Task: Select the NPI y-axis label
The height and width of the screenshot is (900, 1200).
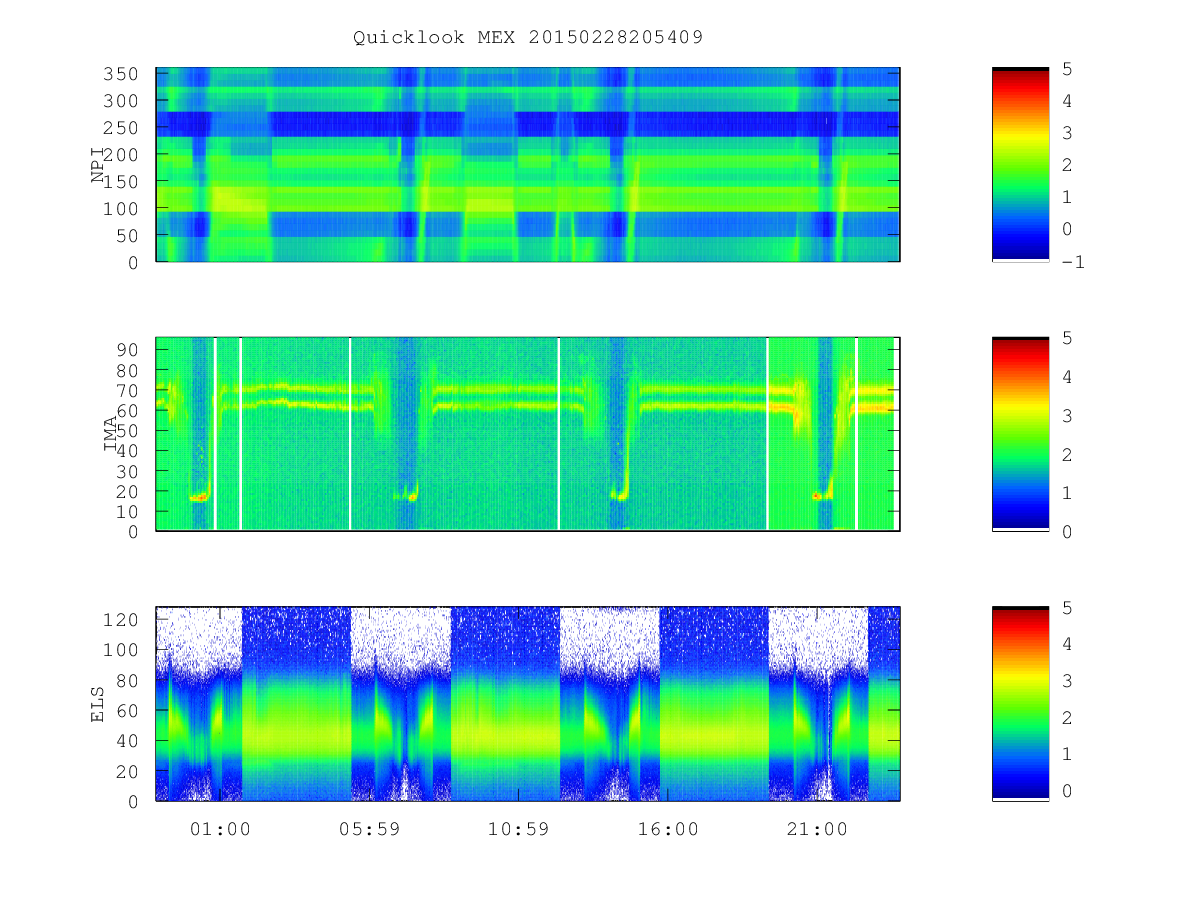Action: (98, 165)
